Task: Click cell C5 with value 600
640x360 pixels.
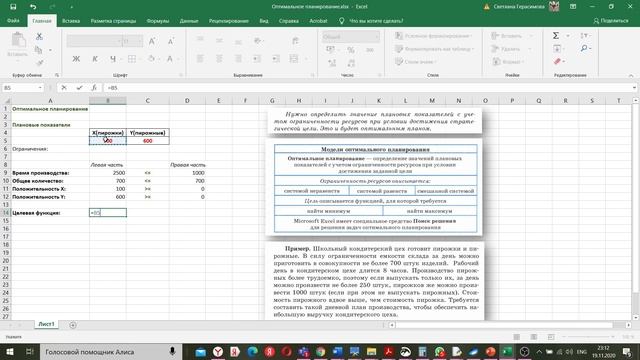Action: [x=148, y=141]
